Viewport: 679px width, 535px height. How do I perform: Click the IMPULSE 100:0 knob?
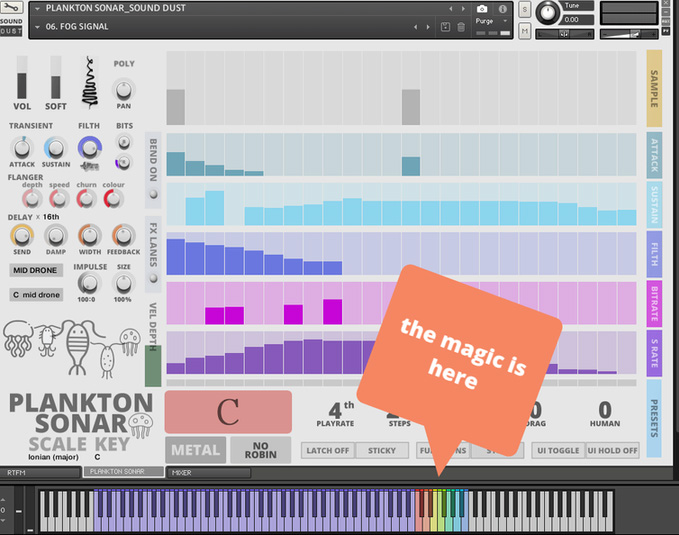[x=88, y=283]
